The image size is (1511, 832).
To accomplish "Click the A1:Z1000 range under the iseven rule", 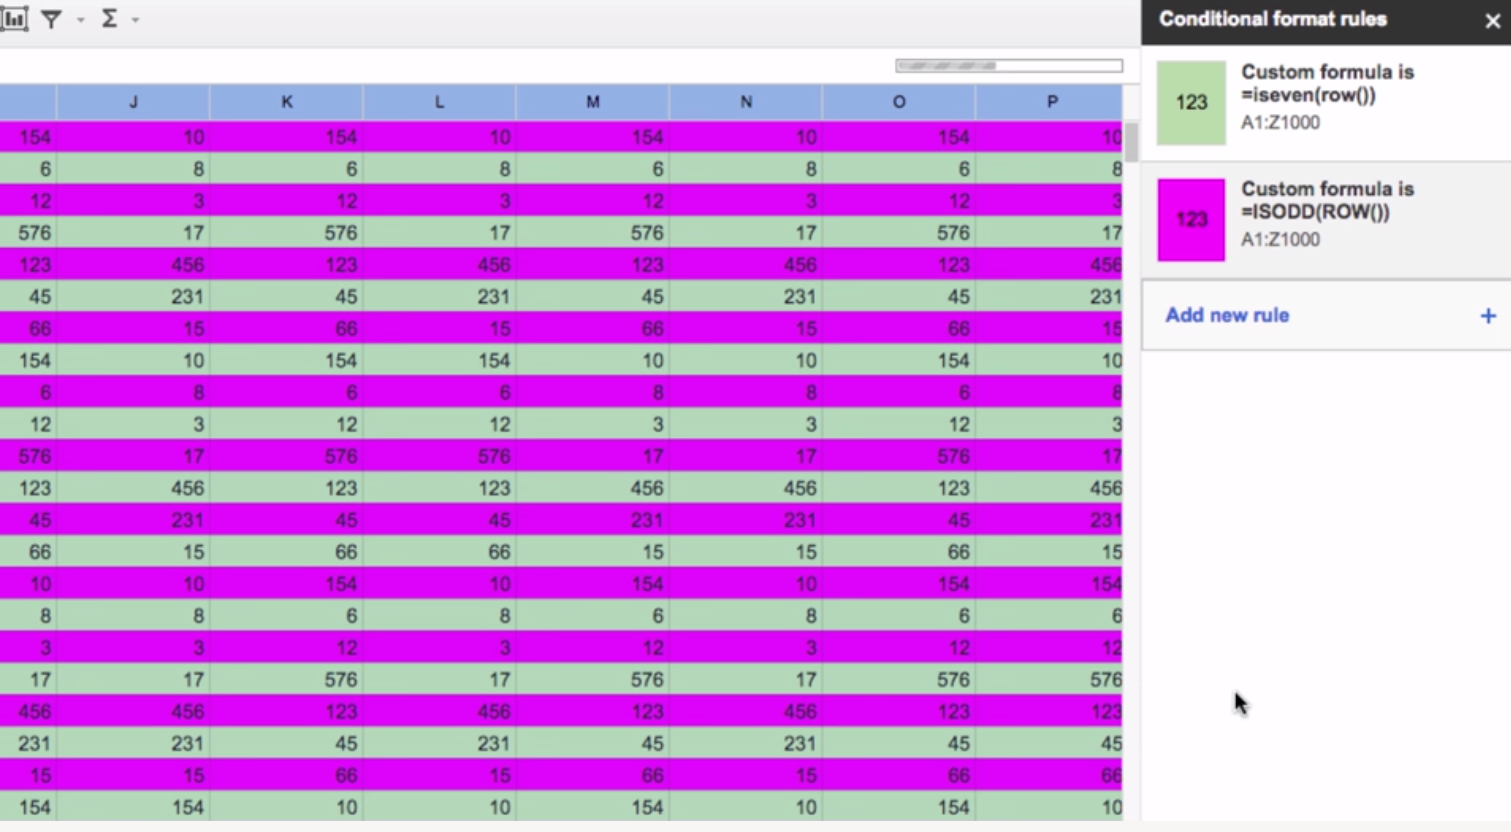I will 1280,122.
